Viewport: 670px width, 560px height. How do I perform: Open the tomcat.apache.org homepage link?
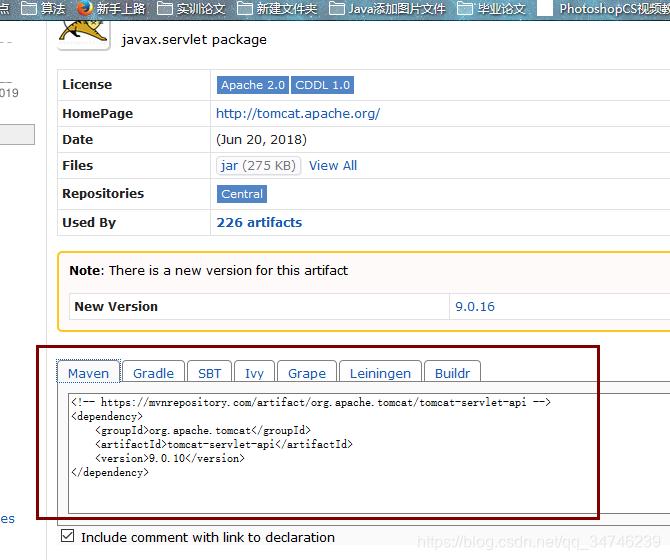(x=298, y=113)
